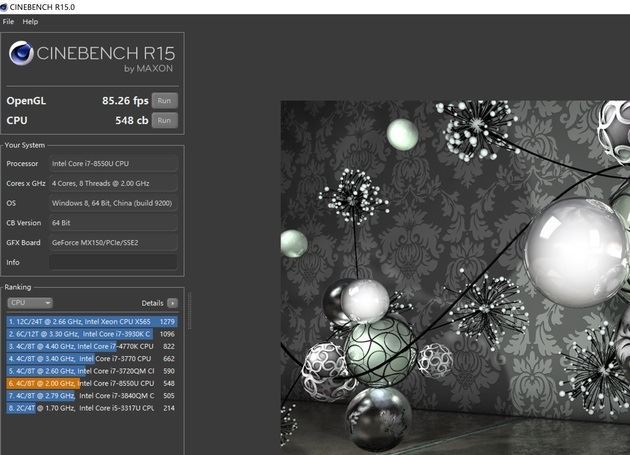The image size is (630, 455).
Task: Select ranking row 4 Core i7-3770
Action: coord(92,359)
